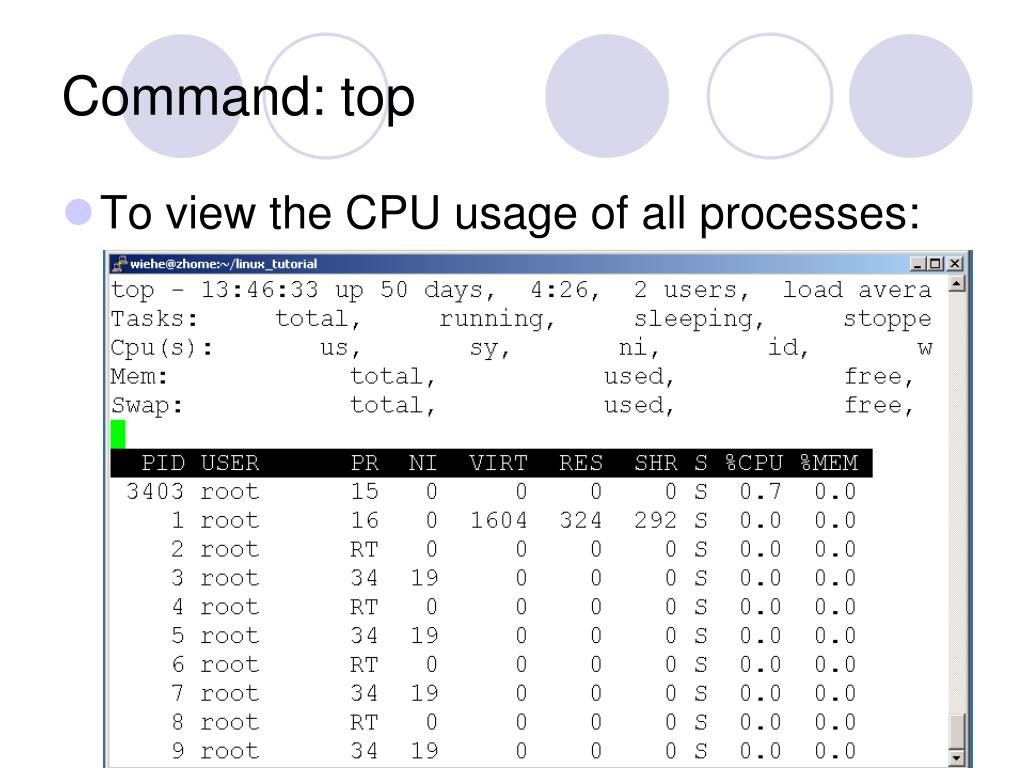Image resolution: width=1024 pixels, height=768 pixels.
Task: Minimize the terminal window
Action: (x=918, y=263)
